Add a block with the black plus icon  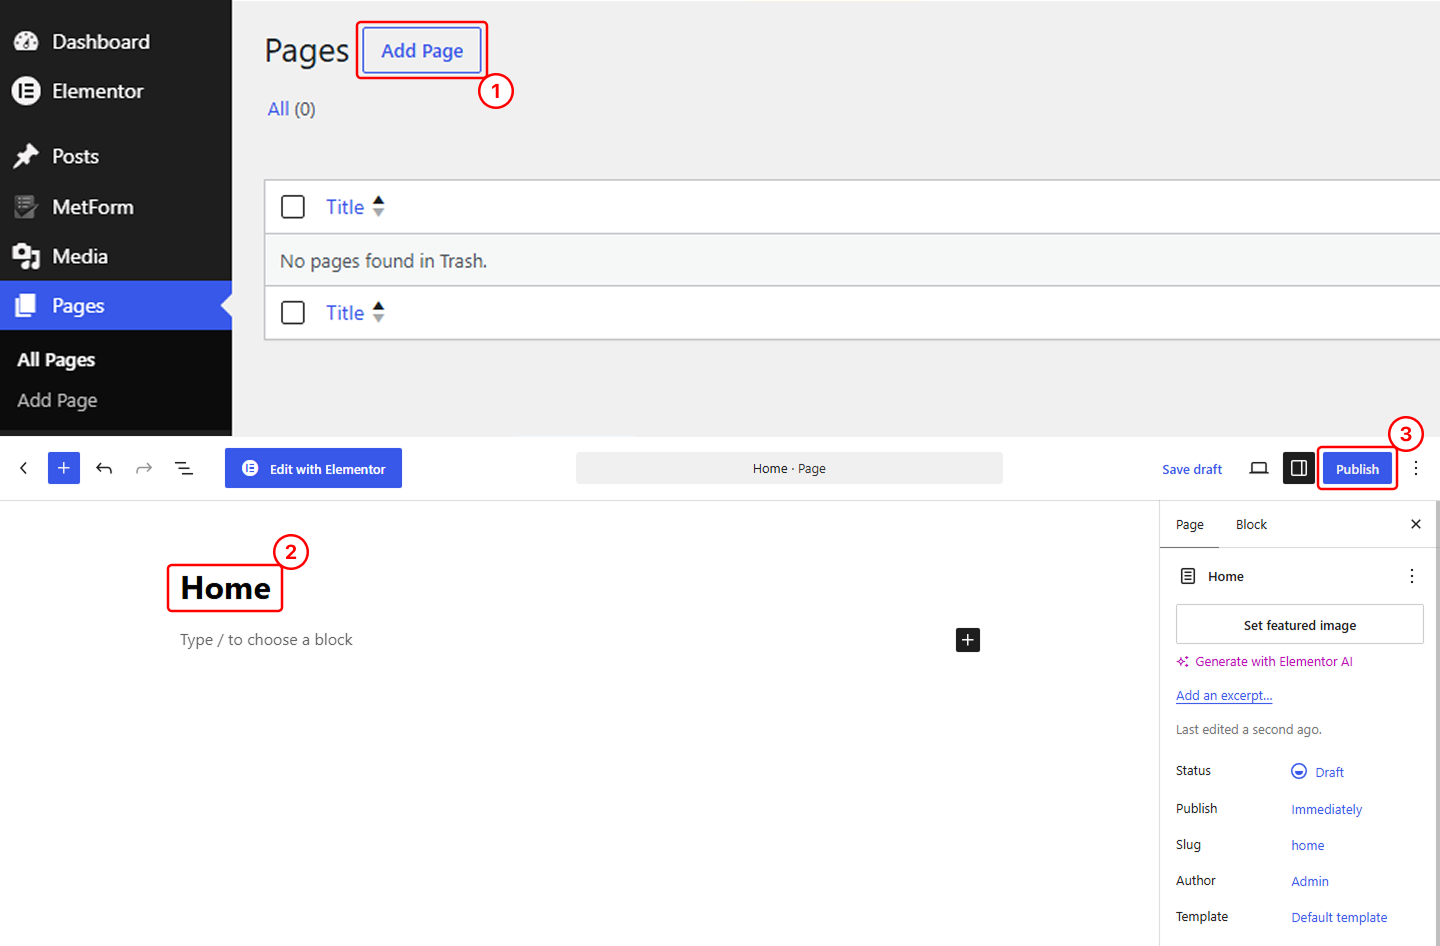[x=968, y=640]
